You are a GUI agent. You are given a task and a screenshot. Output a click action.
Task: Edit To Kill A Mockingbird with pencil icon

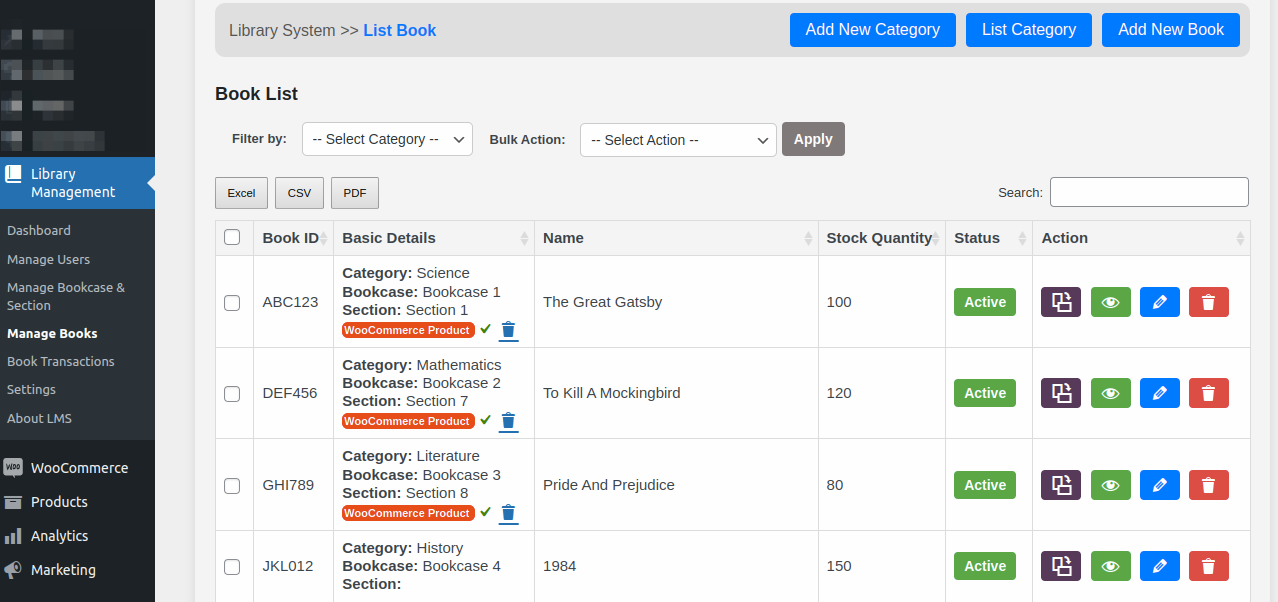(x=1160, y=393)
